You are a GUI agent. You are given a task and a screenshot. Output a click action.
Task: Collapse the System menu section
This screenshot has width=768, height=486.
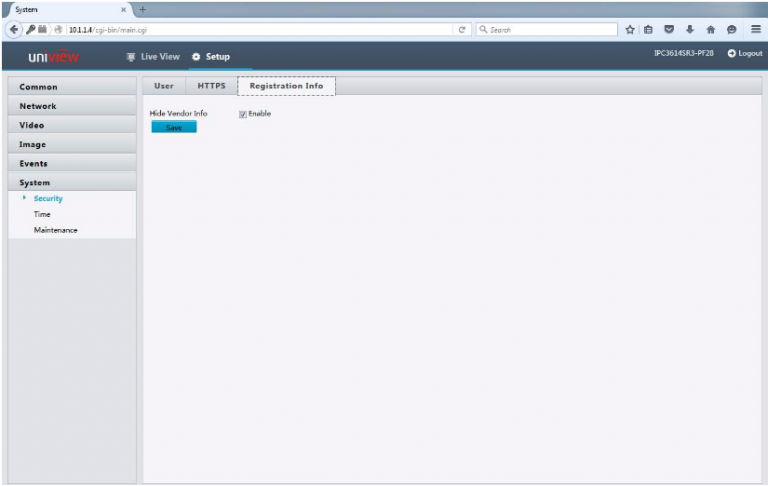coord(72,182)
